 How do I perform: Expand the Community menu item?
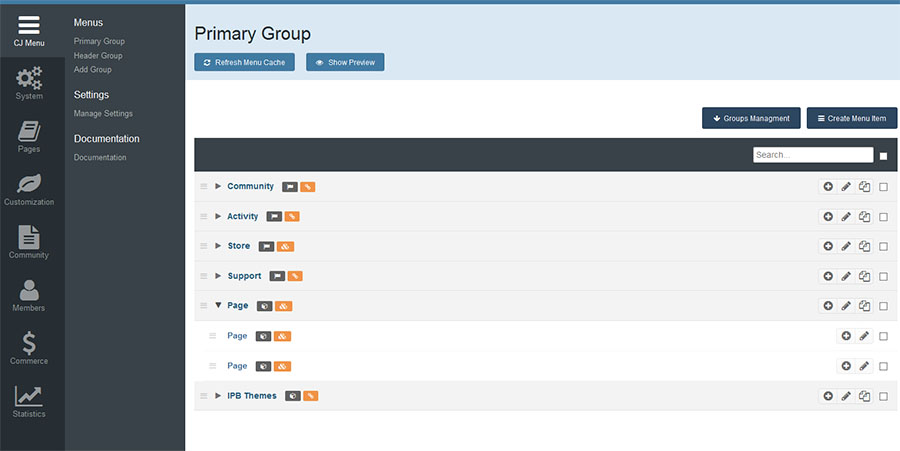pos(218,187)
